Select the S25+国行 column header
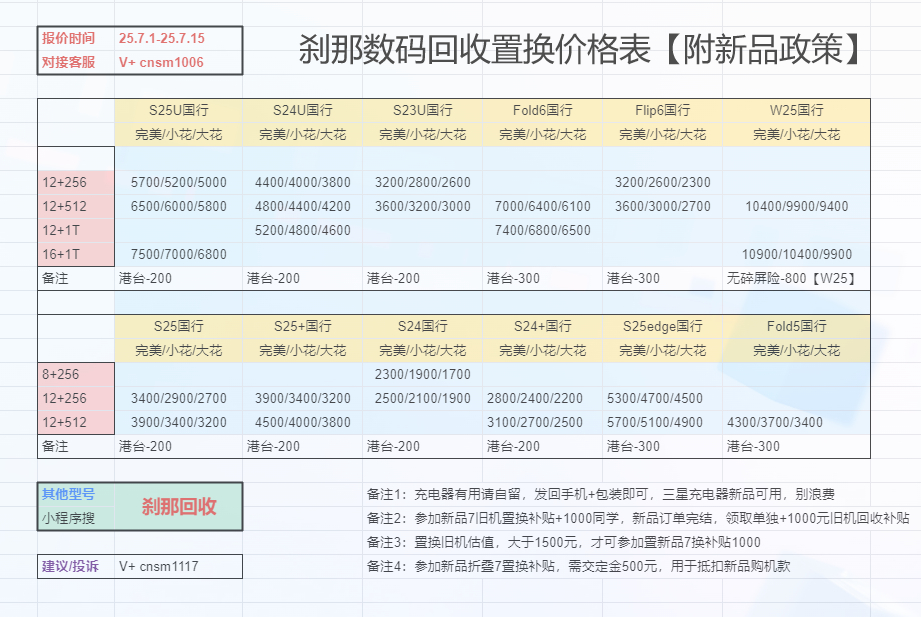This screenshot has height=617, width=921. coord(302,326)
